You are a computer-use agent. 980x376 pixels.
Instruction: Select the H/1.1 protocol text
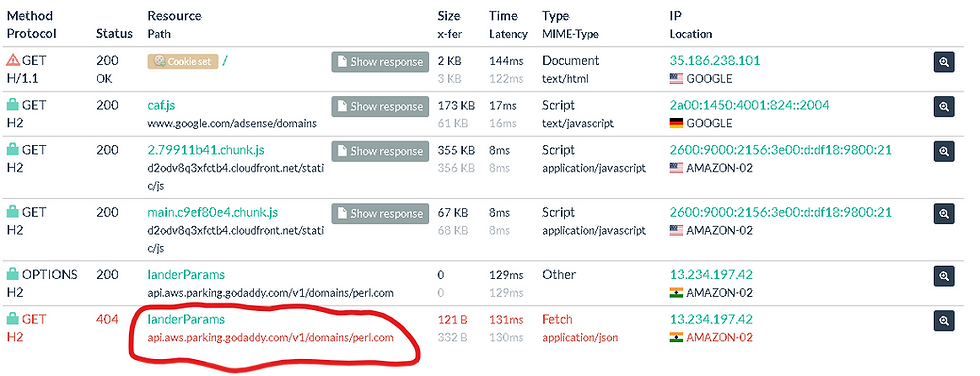(22, 79)
